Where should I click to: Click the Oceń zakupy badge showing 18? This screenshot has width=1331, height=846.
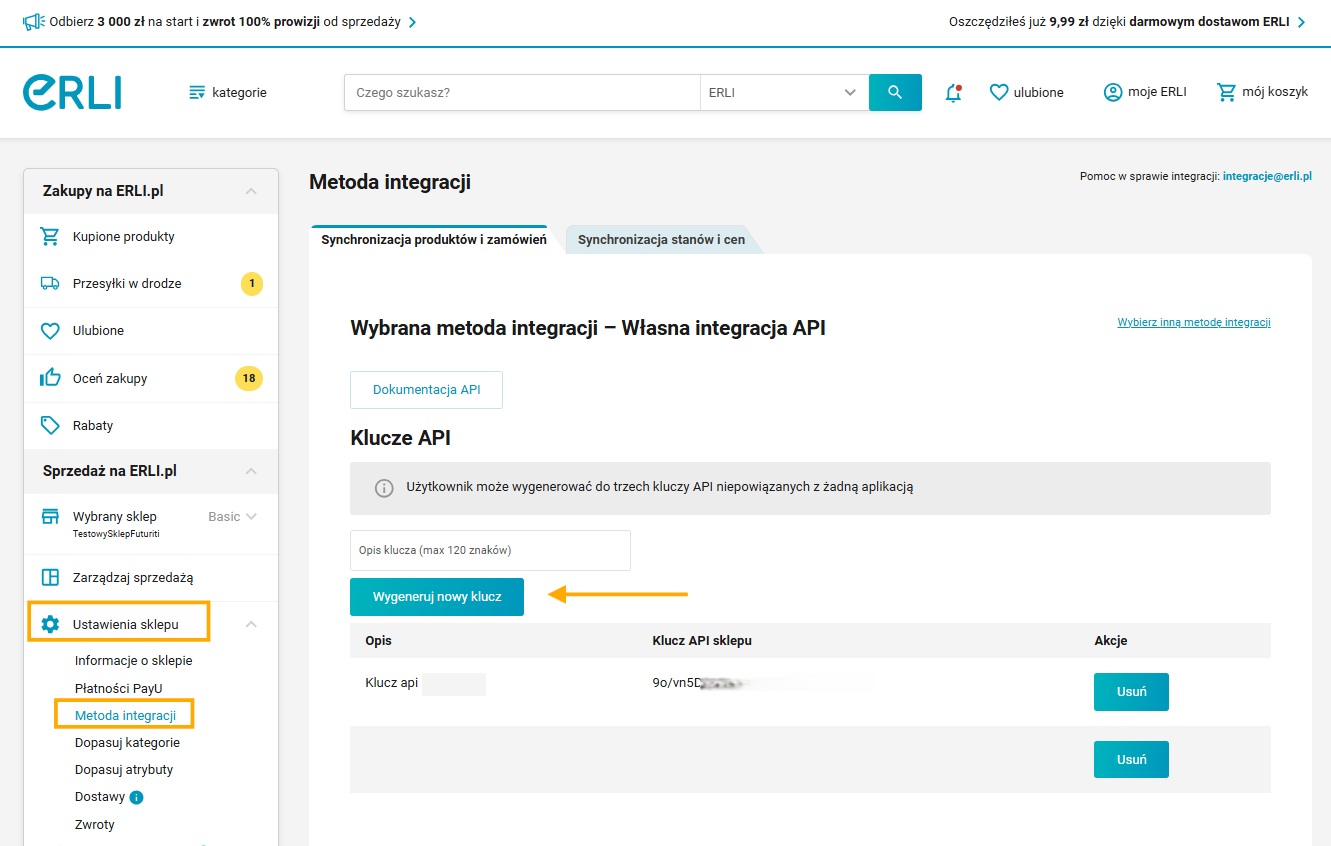click(249, 378)
